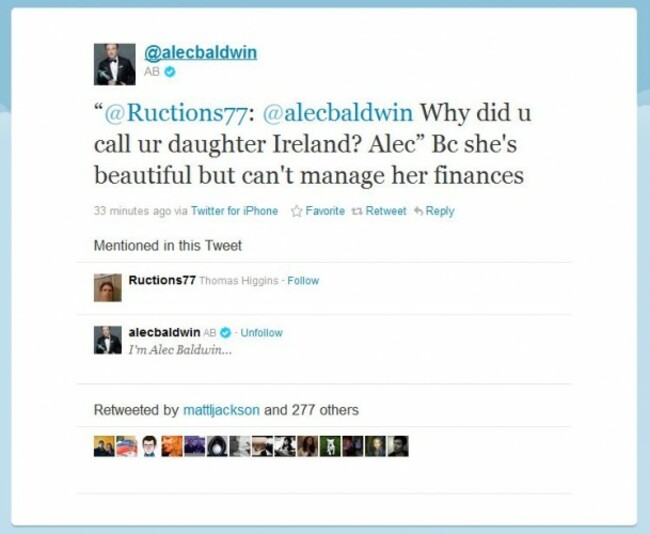Click the Twitter for iPhone source link

[234, 211]
